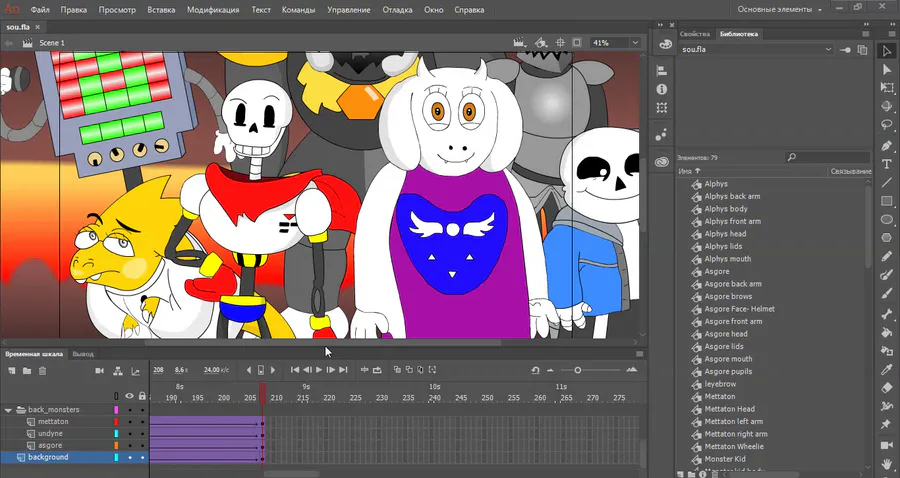Collapse the icon panel dock with double arrows

pyautogui.click(x=660, y=25)
